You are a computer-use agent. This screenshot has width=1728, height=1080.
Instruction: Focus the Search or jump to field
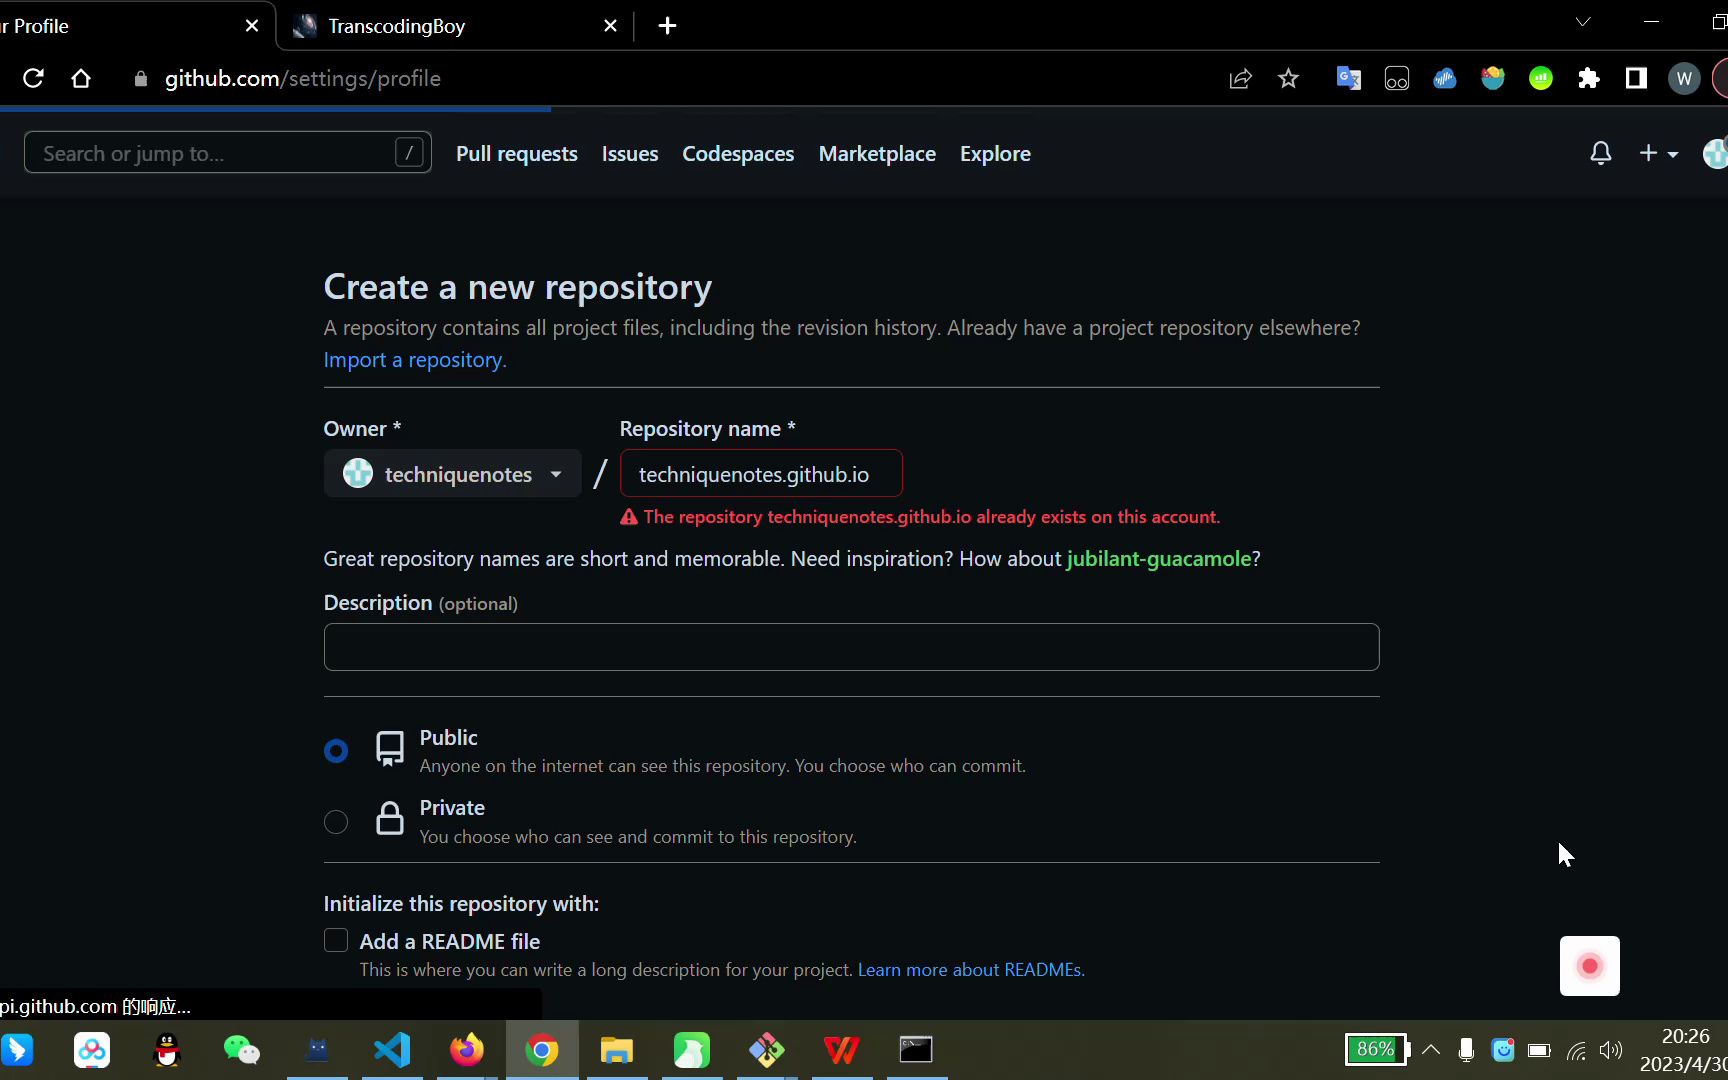pyautogui.click(x=228, y=153)
